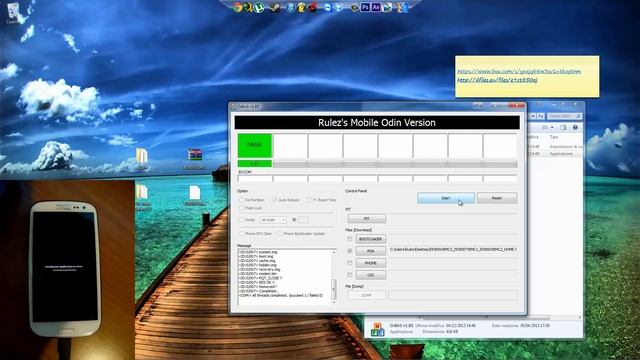Open TeamViewer icon in the top dock

click(328, 7)
